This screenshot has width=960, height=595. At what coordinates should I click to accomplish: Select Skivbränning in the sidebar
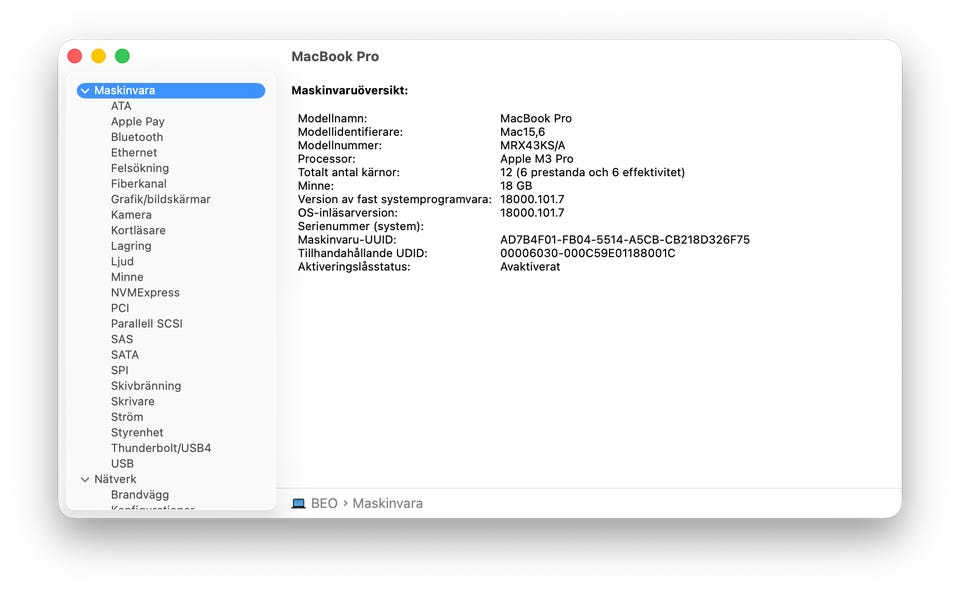pos(146,386)
